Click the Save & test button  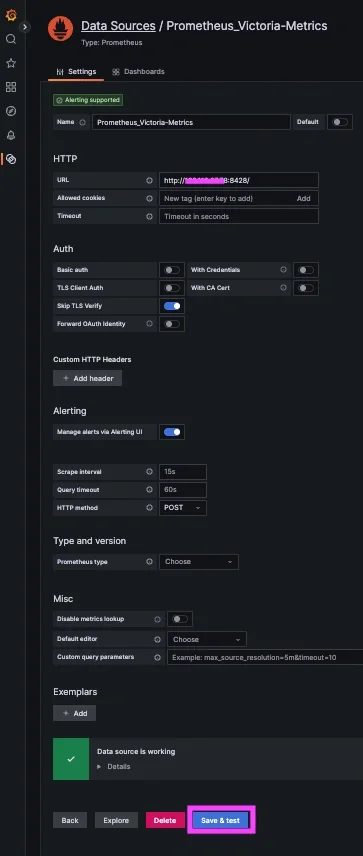click(x=221, y=820)
